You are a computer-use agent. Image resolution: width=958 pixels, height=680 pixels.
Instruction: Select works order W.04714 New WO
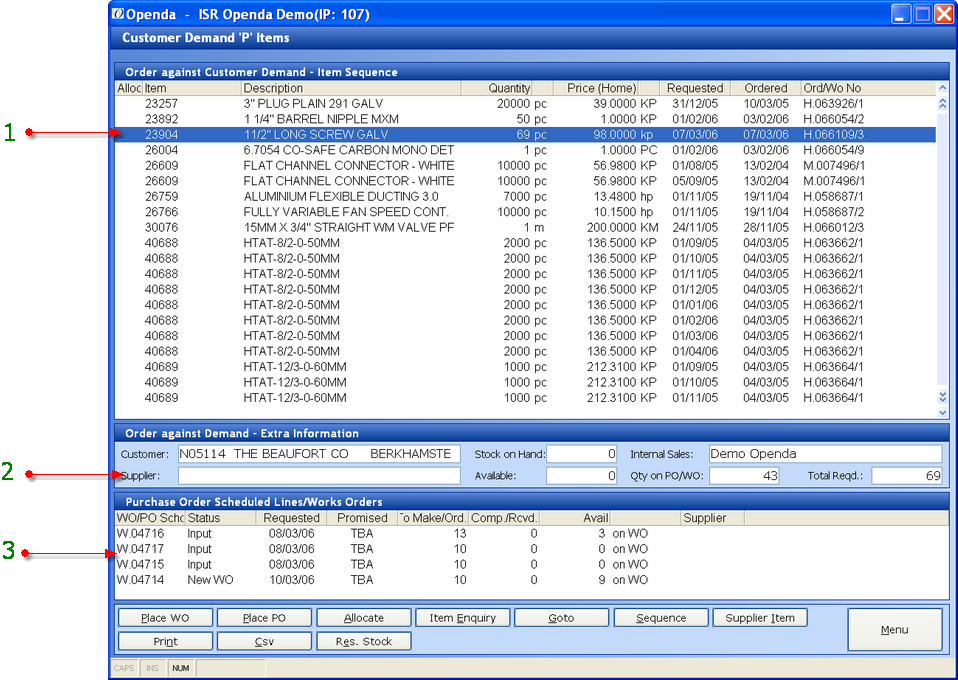pos(532,580)
